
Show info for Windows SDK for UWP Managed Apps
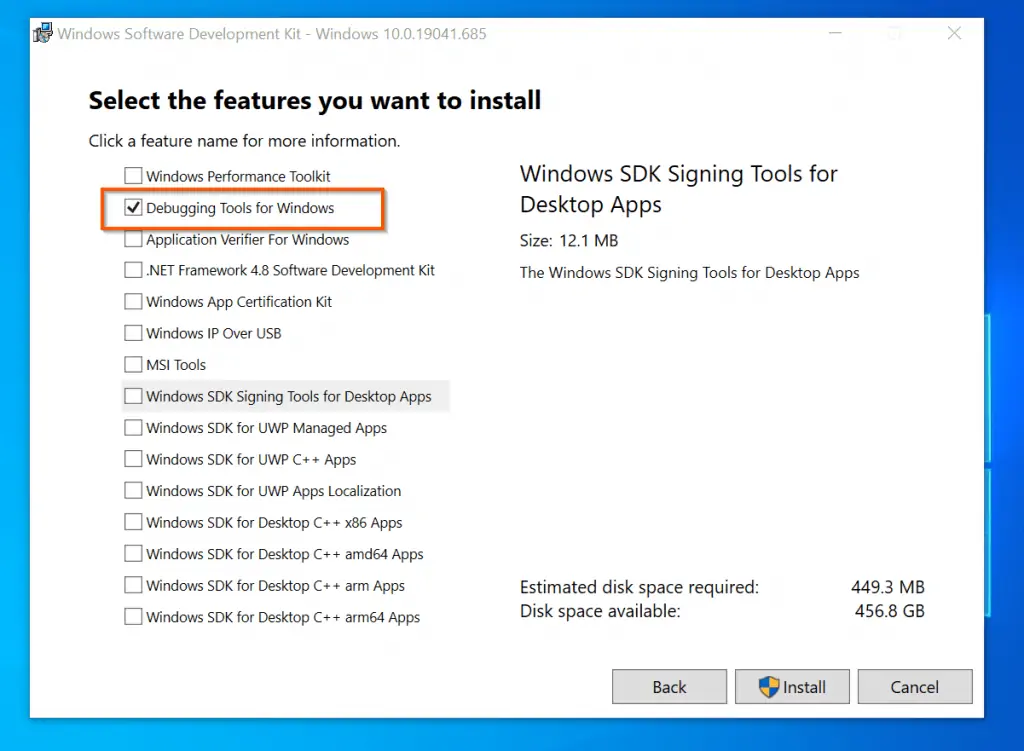coord(266,428)
